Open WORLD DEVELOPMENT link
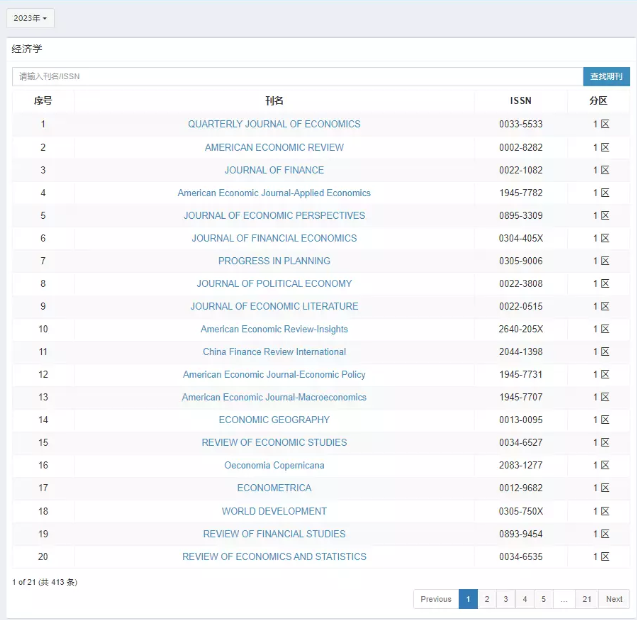The image size is (637, 620). click(x=274, y=511)
